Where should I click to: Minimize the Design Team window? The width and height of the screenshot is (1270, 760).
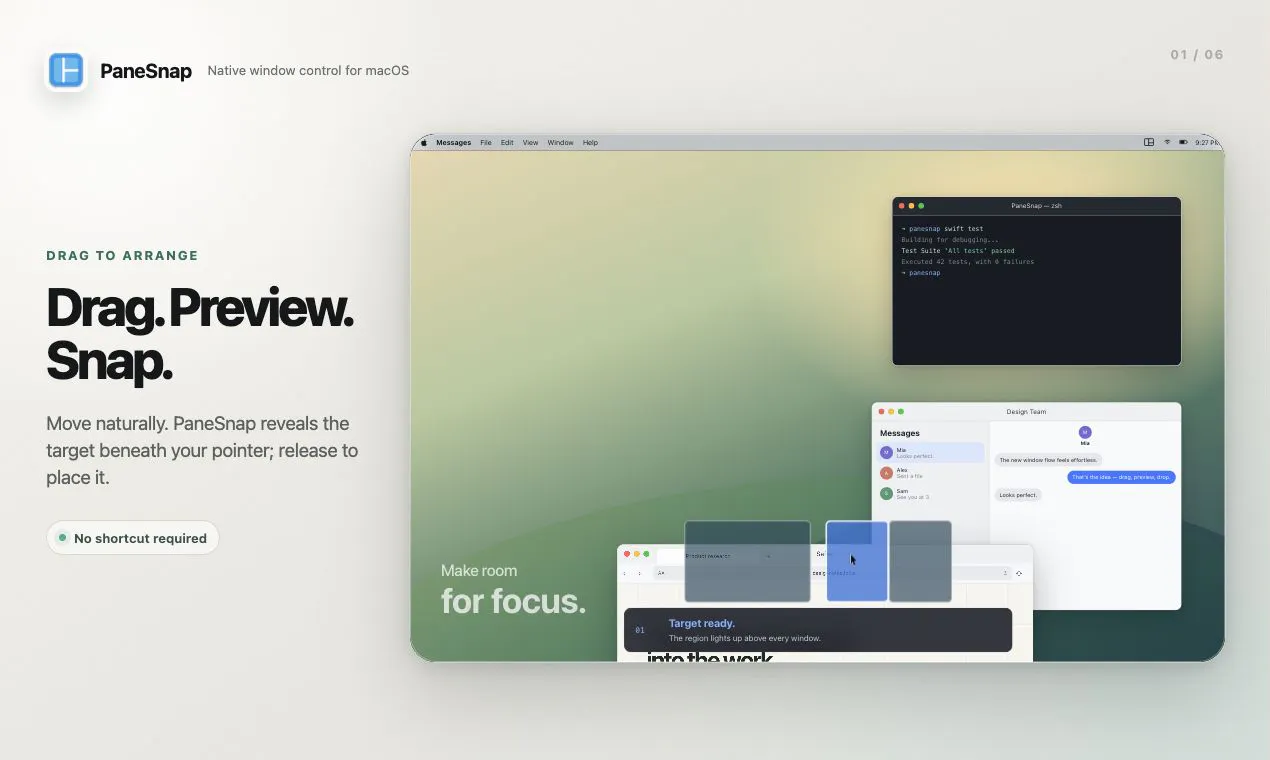pyautogui.click(x=891, y=412)
